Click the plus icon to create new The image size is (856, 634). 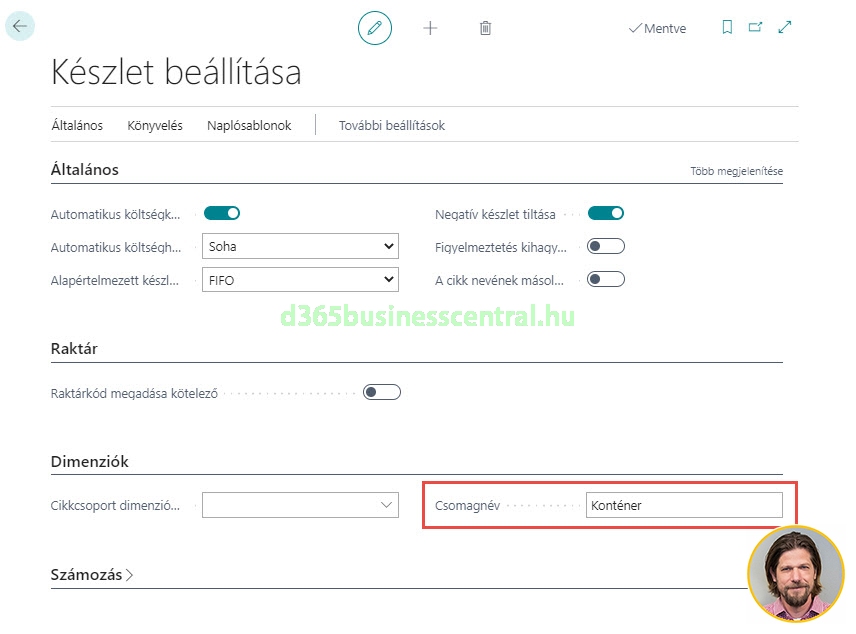[430, 28]
